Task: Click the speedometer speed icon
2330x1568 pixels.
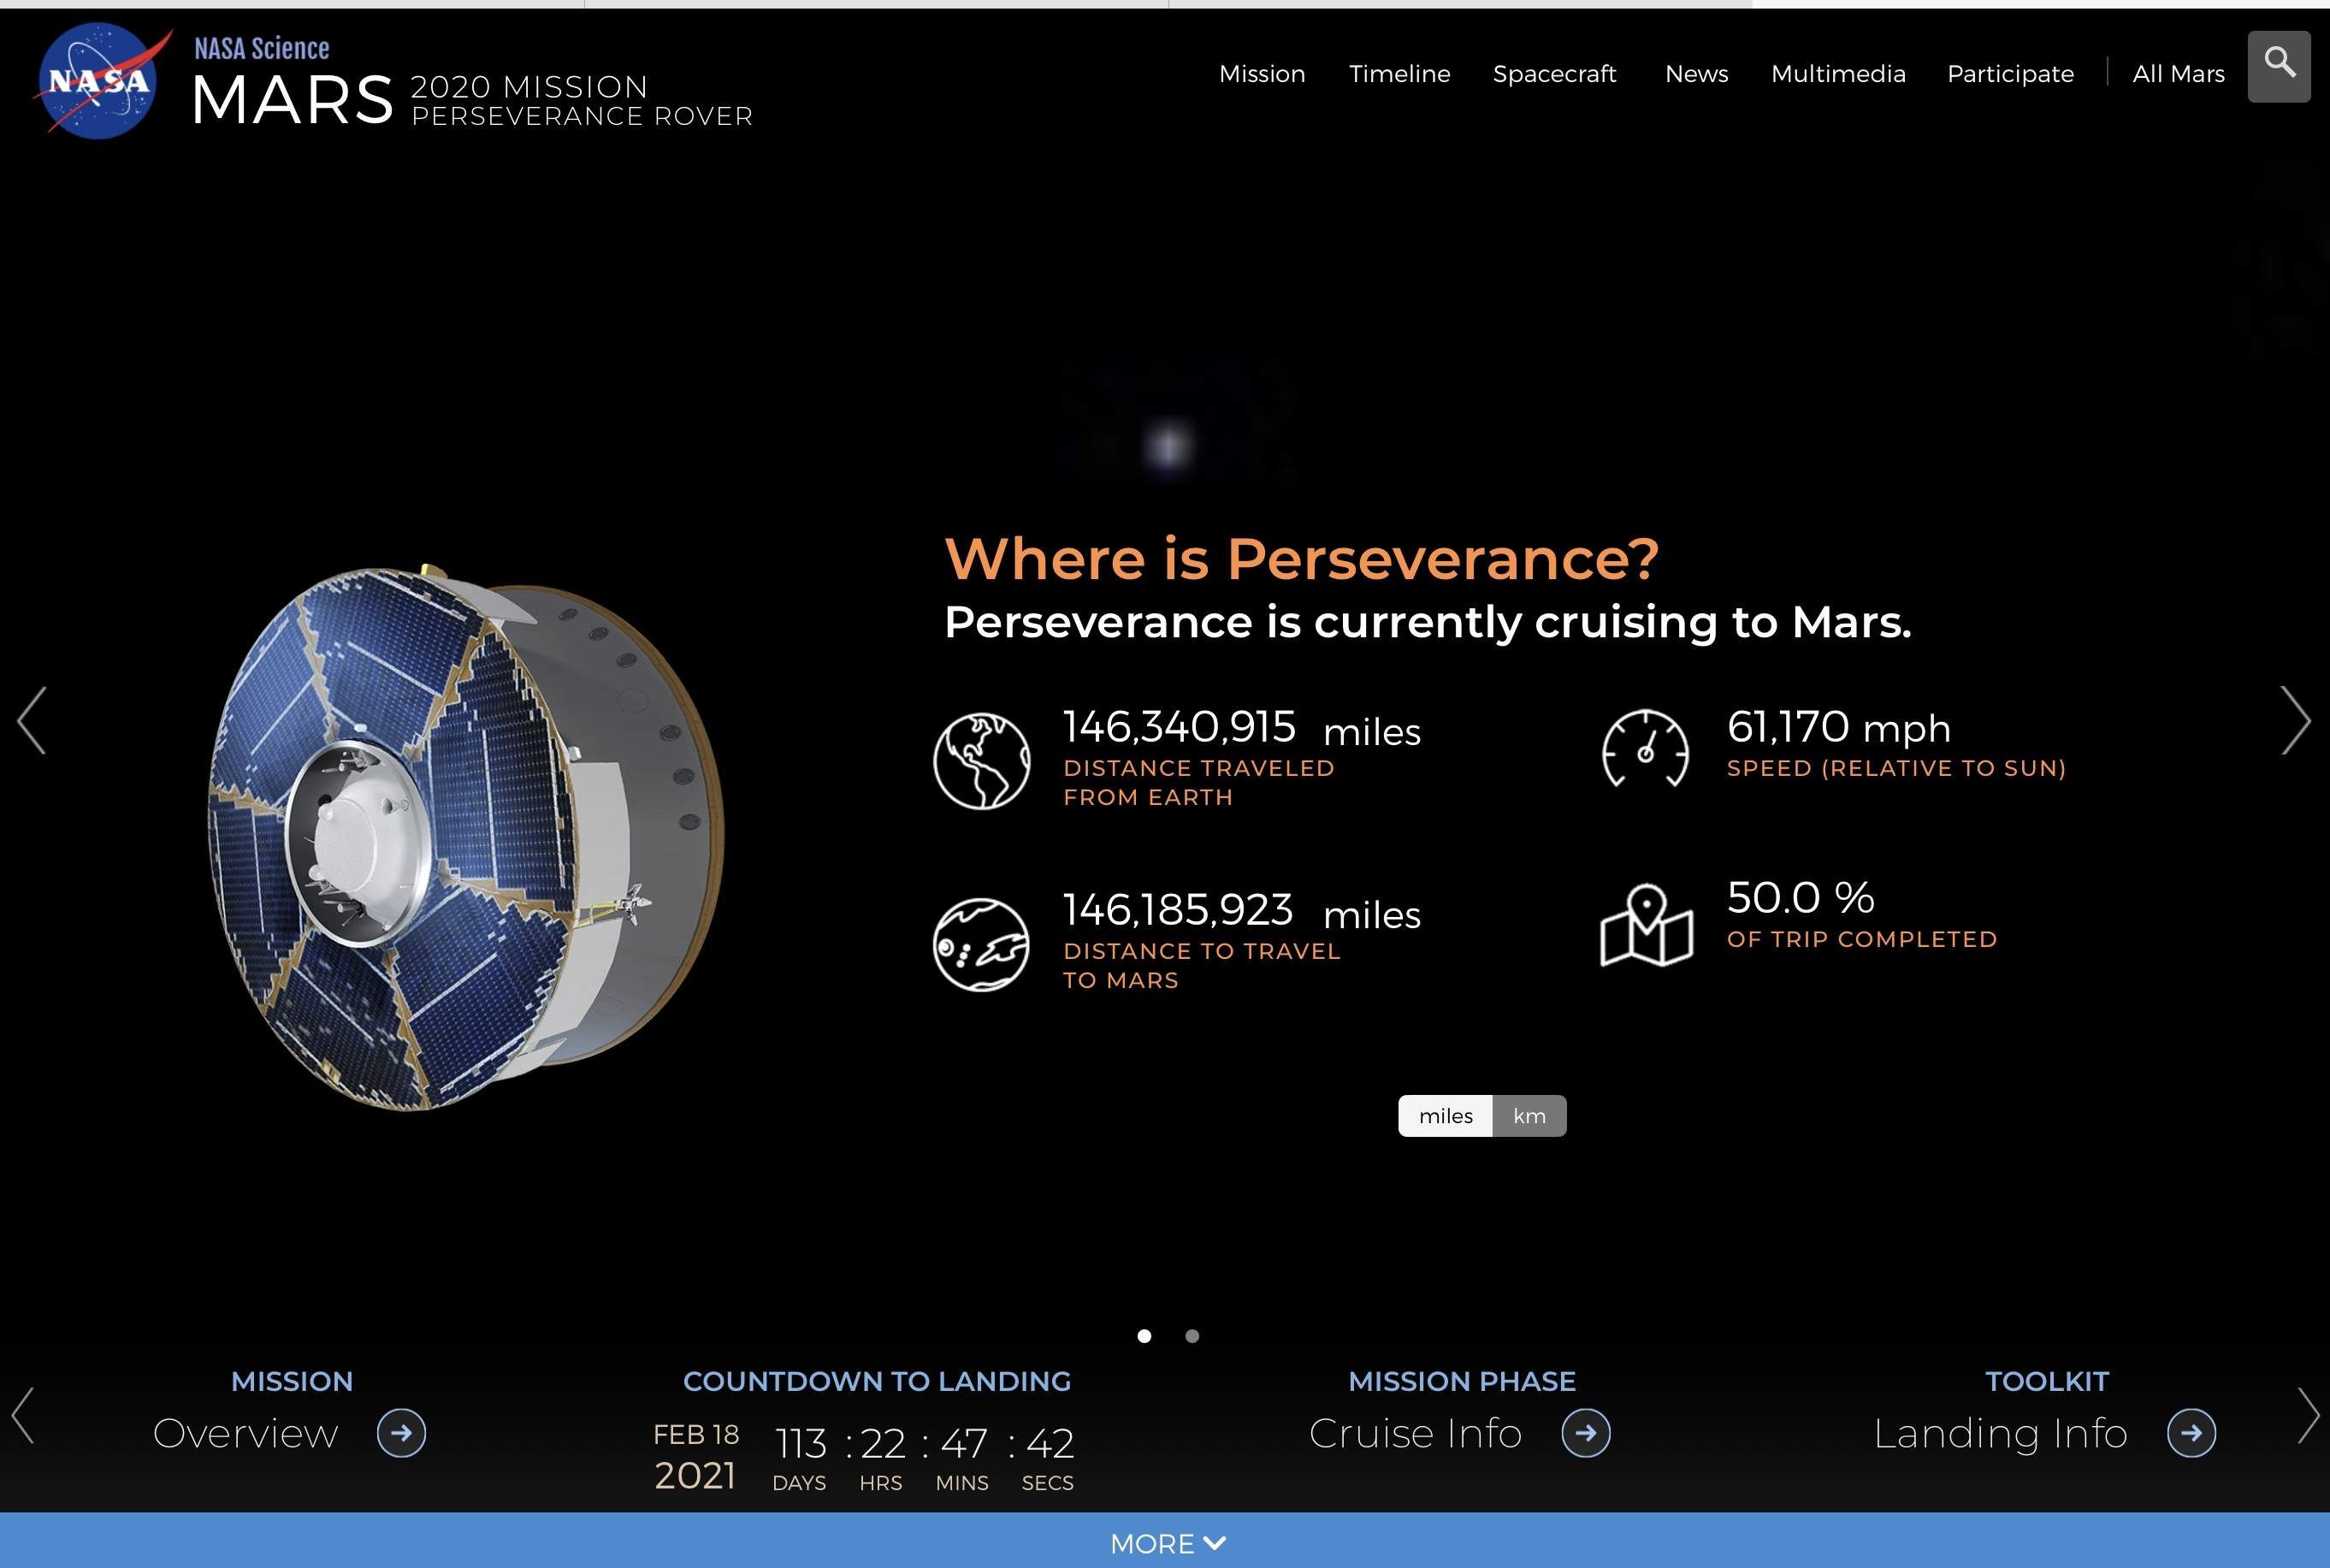Action: pyautogui.click(x=1645, y=749)
